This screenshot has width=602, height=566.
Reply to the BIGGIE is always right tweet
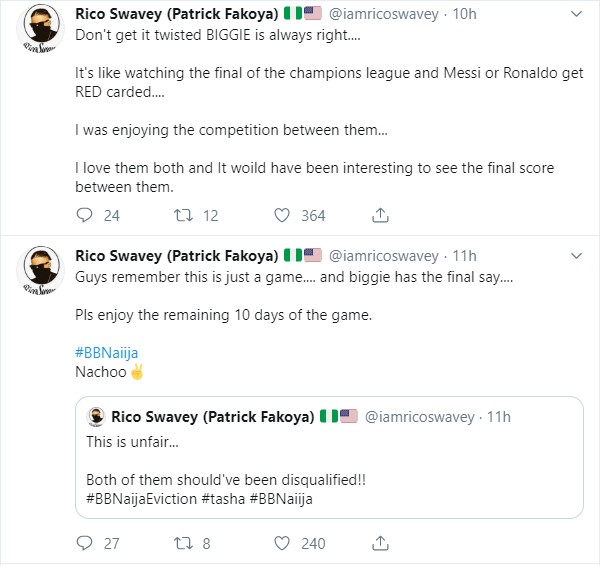pyautogui.click(x=84, y=215)
